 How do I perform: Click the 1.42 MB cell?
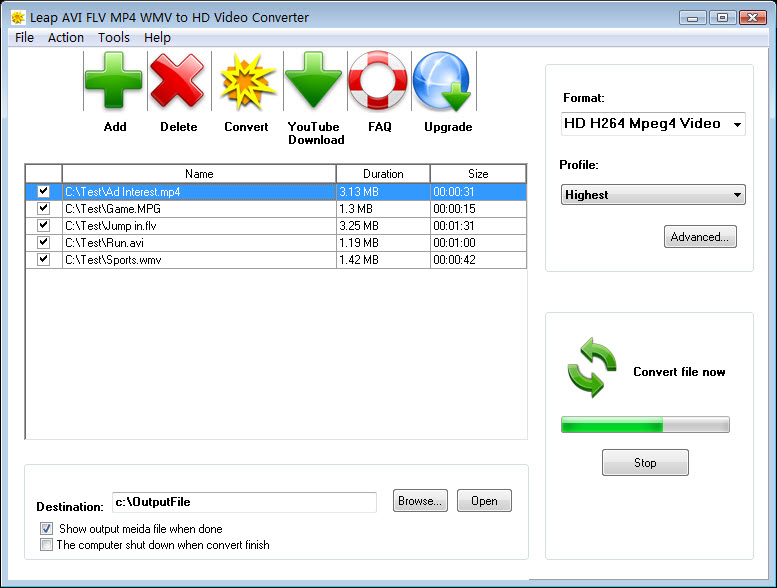click(x=383, y=260)
